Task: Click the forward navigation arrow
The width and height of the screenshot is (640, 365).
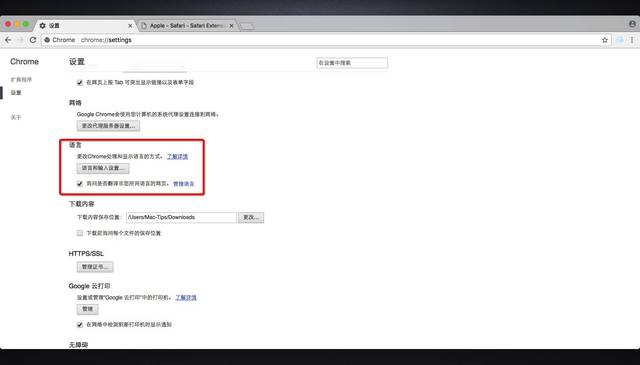Action: (x=20, y=40)
